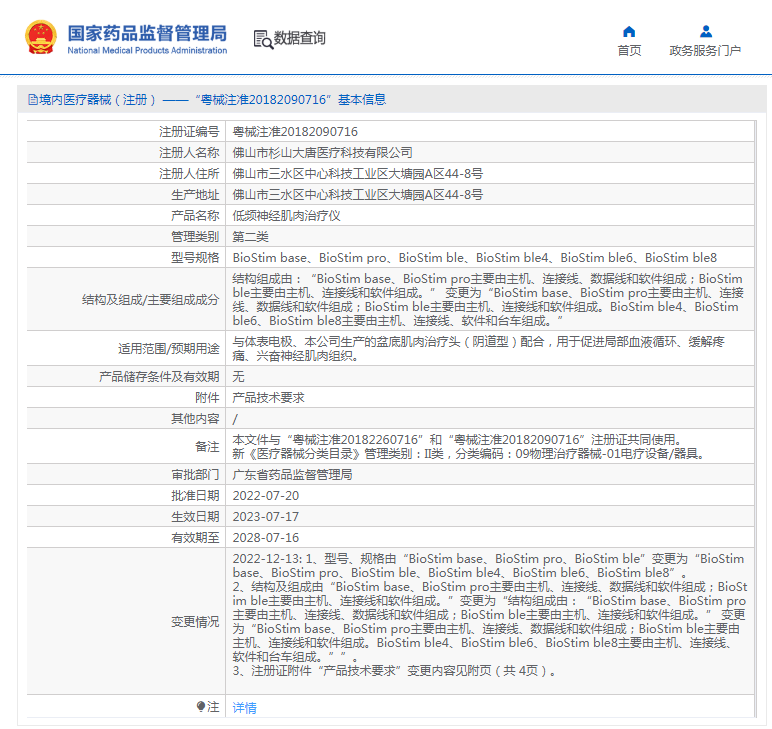Open the 详情 details link

click(244, 707)
